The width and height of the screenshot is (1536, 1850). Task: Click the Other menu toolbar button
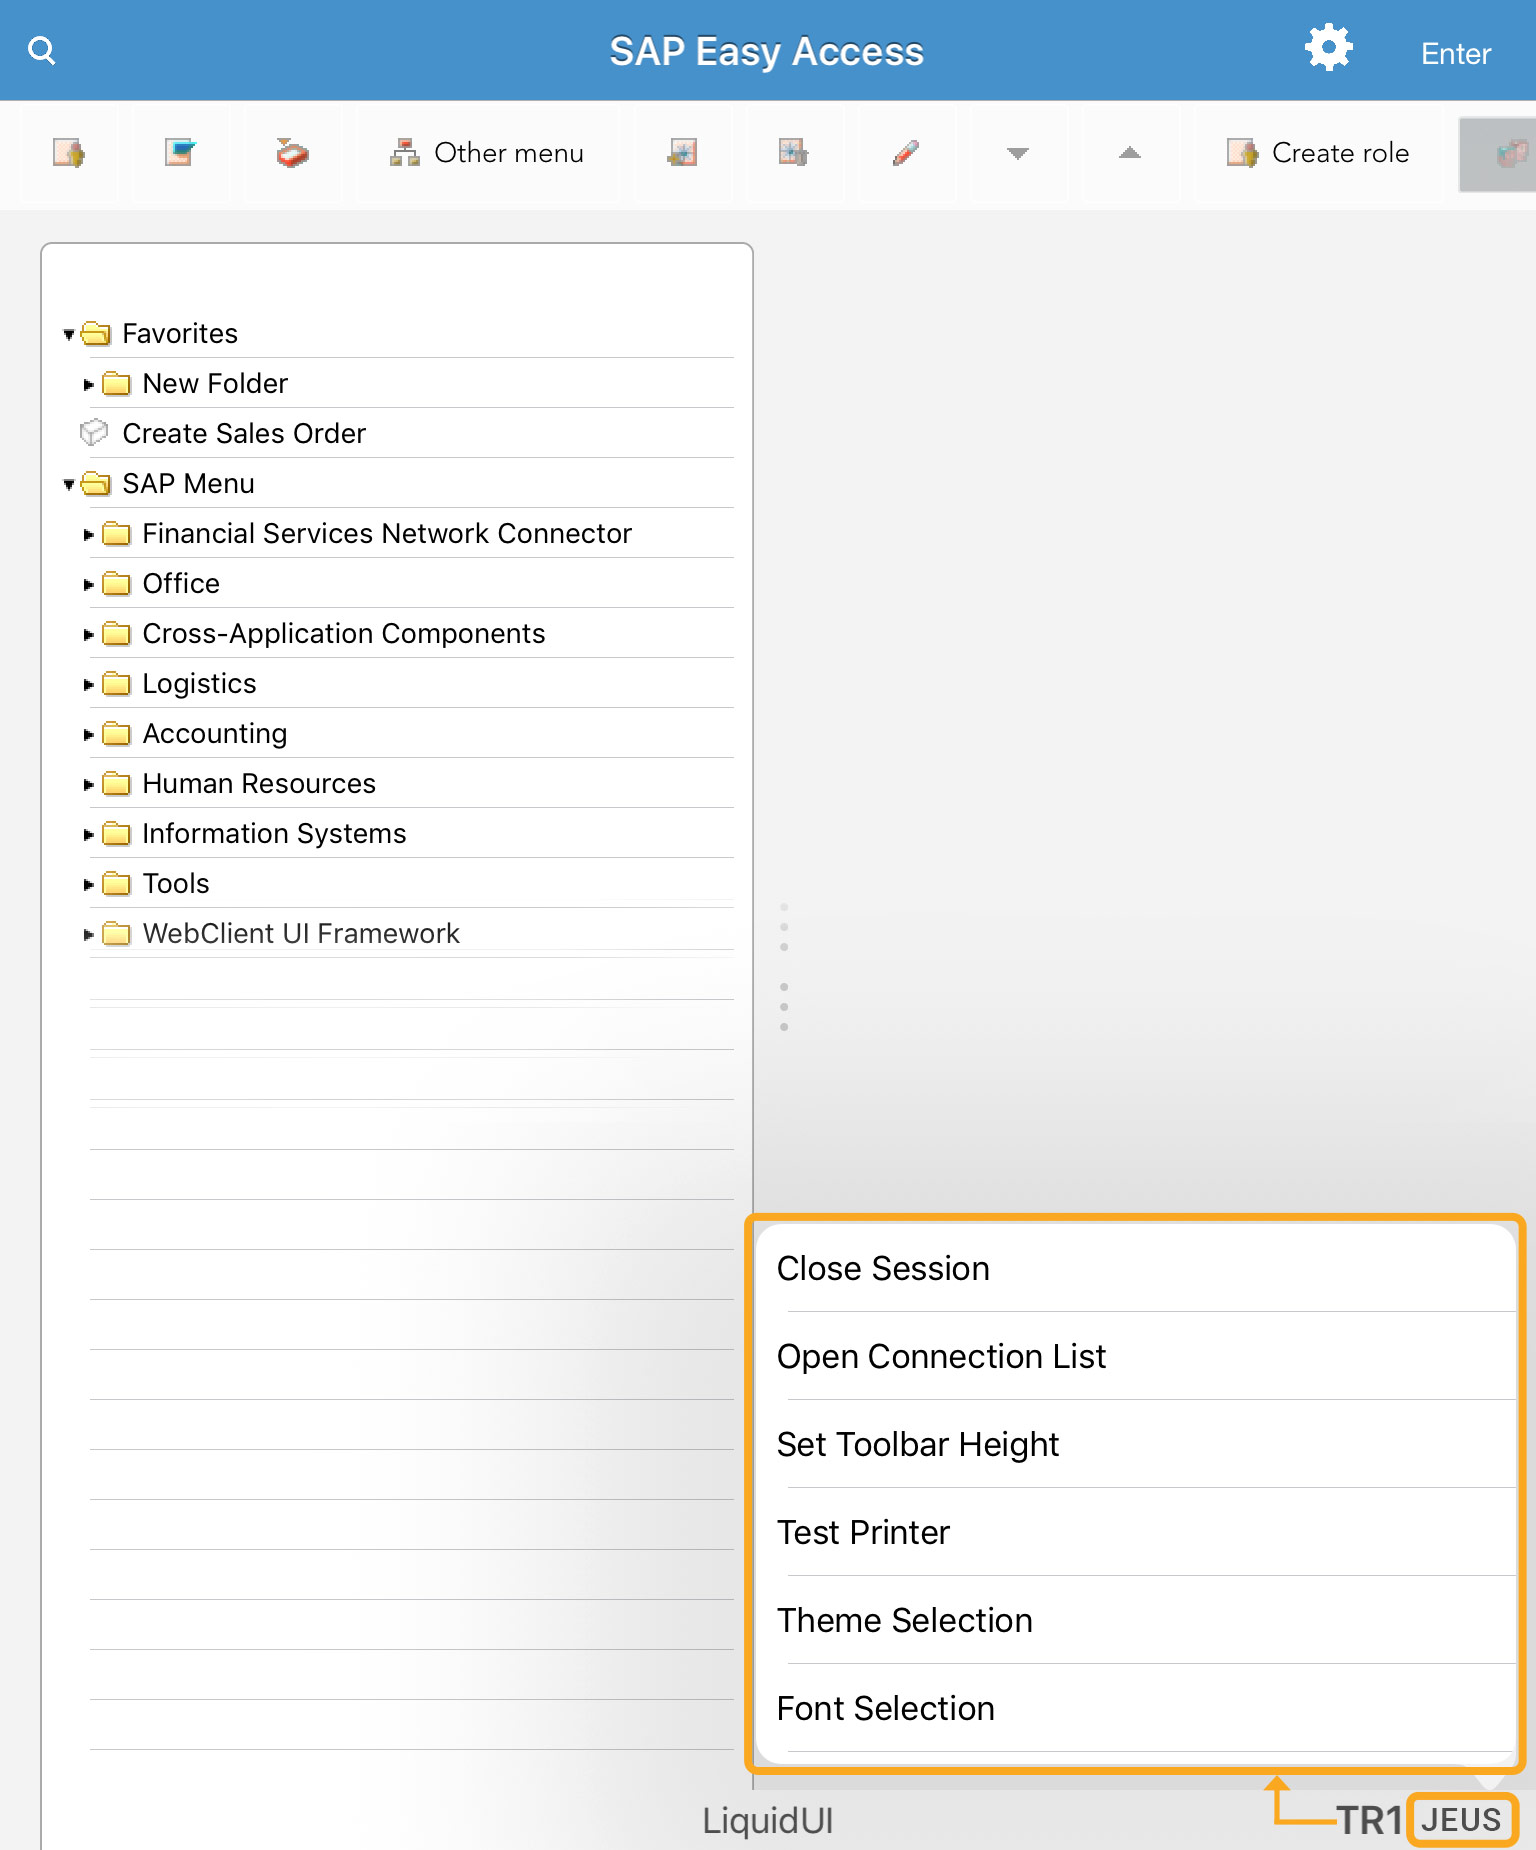(x=488, y=153)
